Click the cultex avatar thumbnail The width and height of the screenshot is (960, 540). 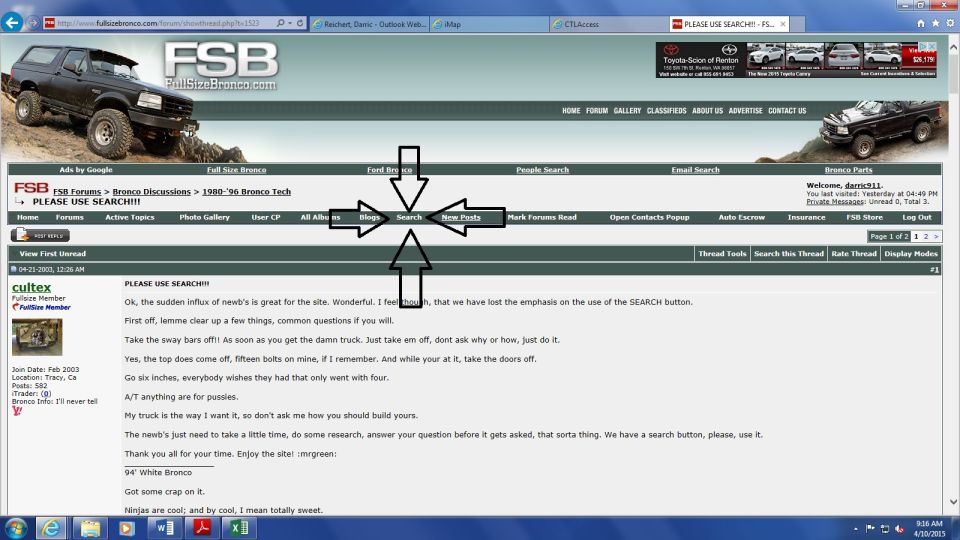pos(37,337)
